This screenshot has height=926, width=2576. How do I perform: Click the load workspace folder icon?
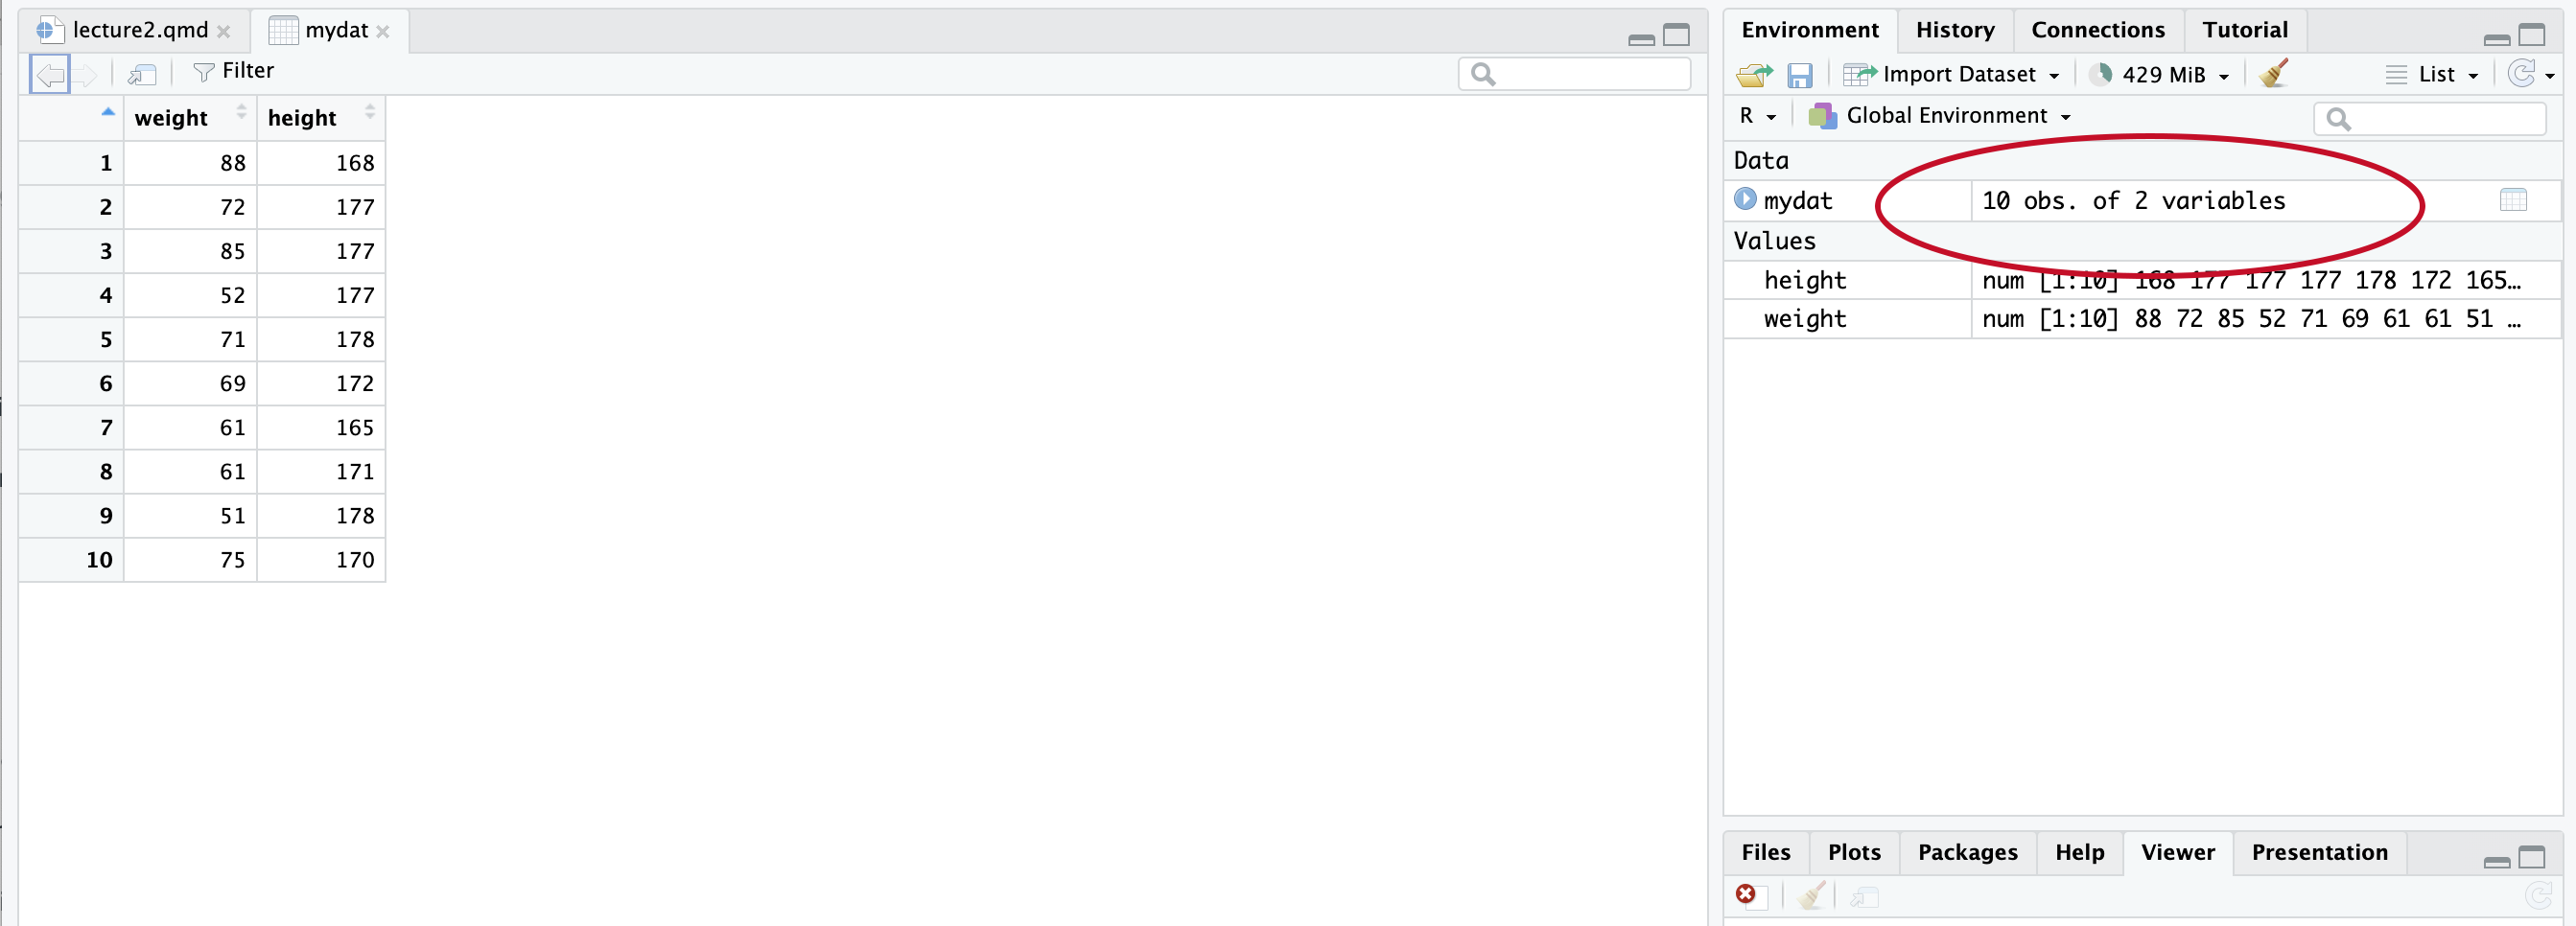(x=1753, y=75)
